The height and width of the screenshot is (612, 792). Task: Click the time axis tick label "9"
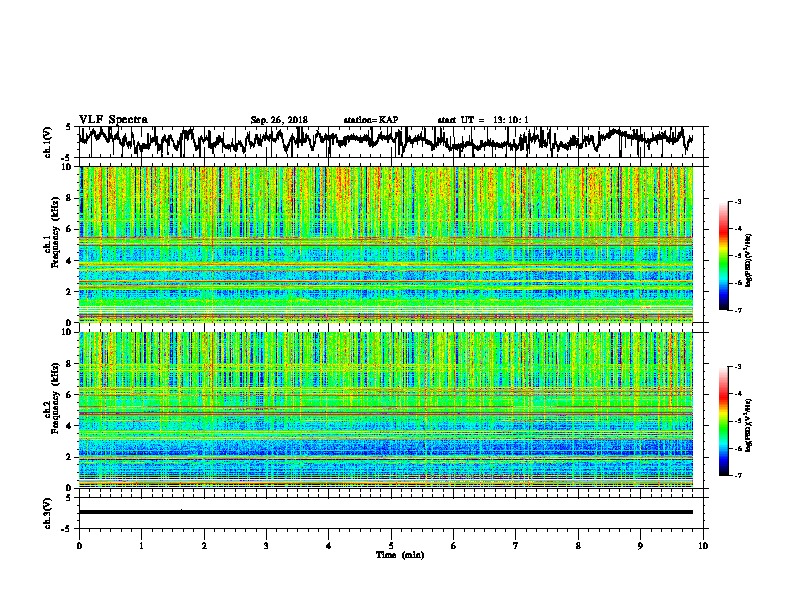click(640, 546)
